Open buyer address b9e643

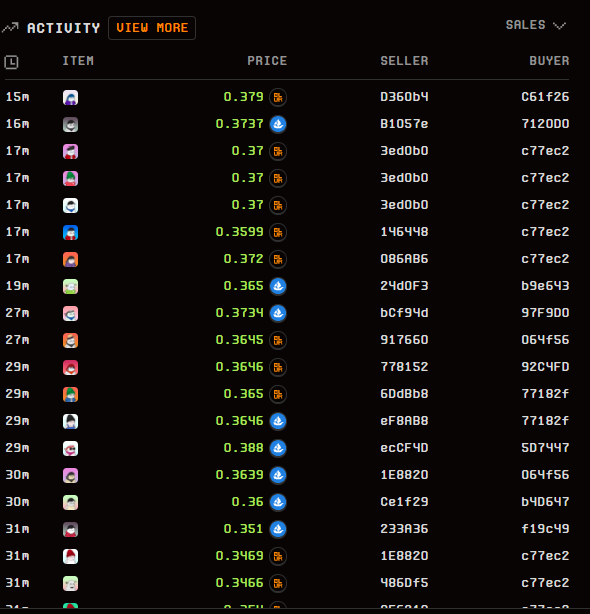point(545,286)
